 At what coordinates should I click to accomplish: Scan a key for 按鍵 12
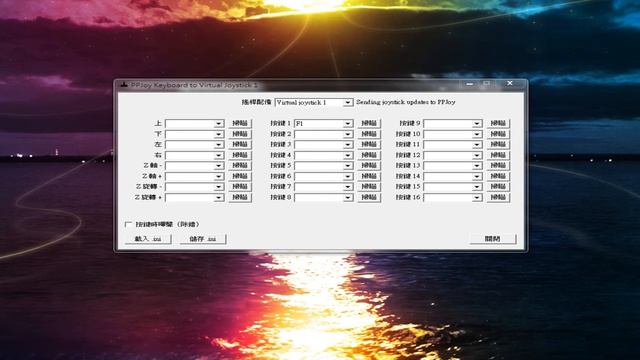coord(498,155)
